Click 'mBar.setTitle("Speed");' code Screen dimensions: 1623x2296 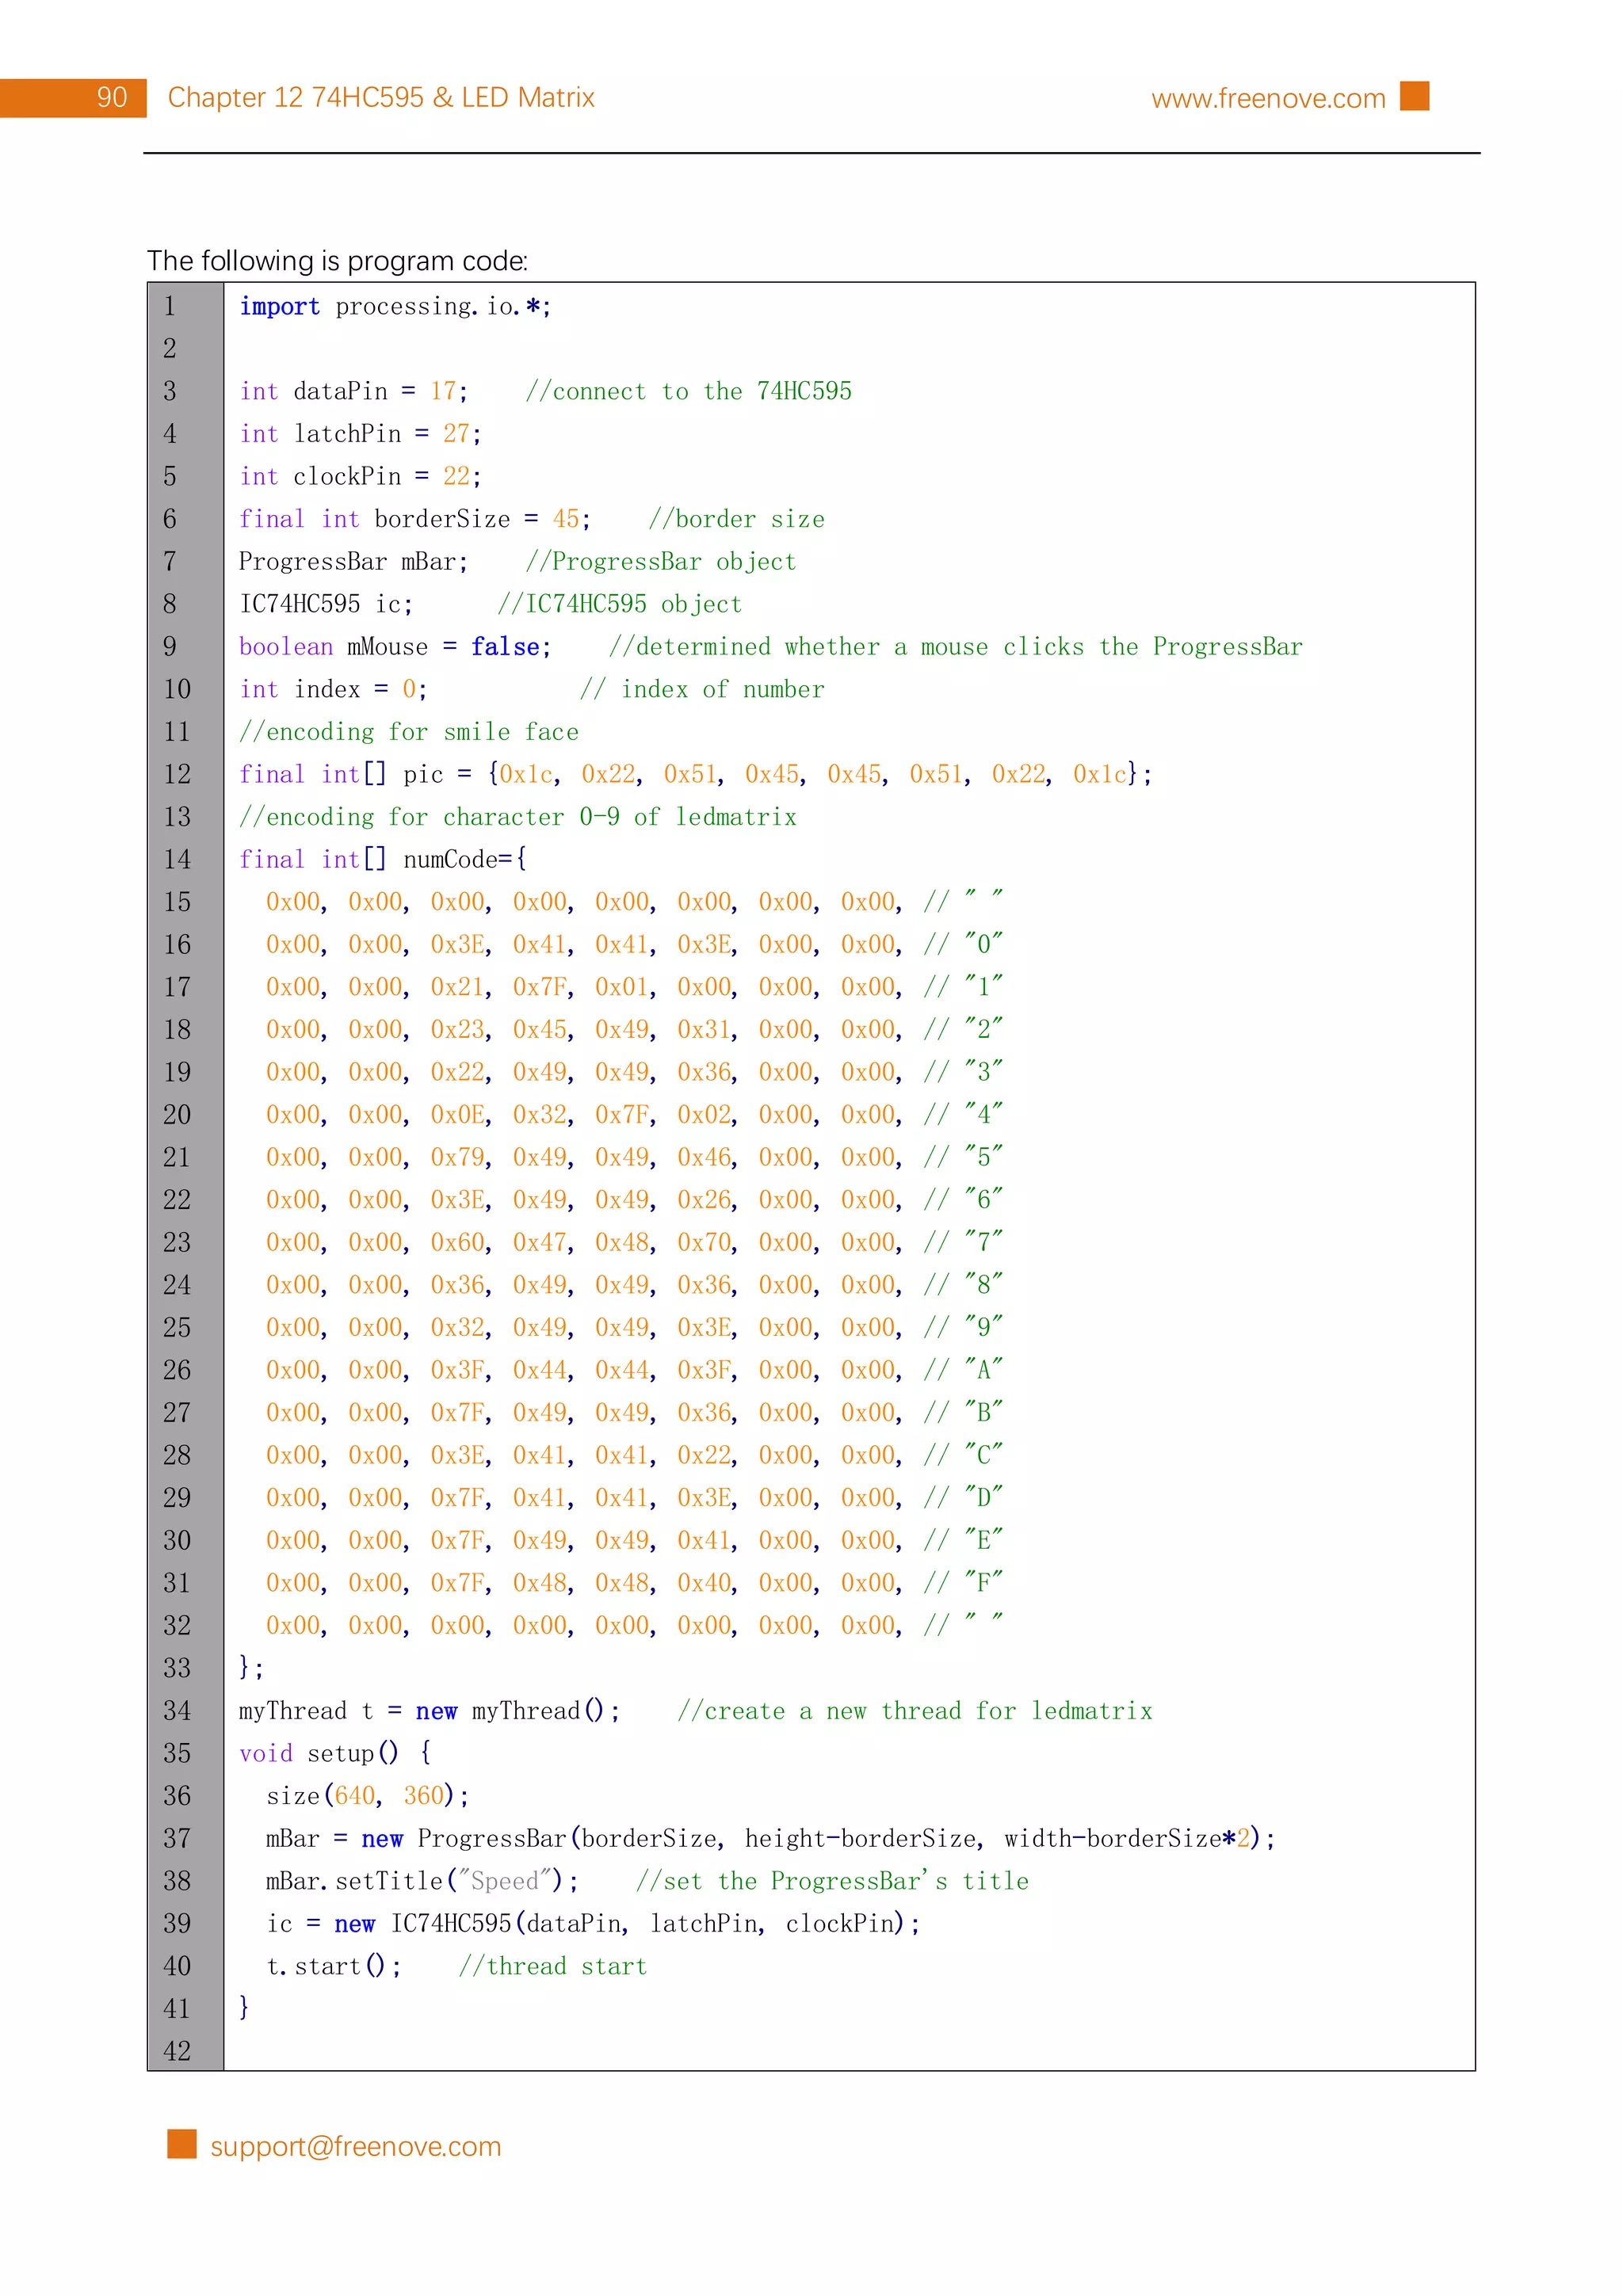tap(422, 1881)
